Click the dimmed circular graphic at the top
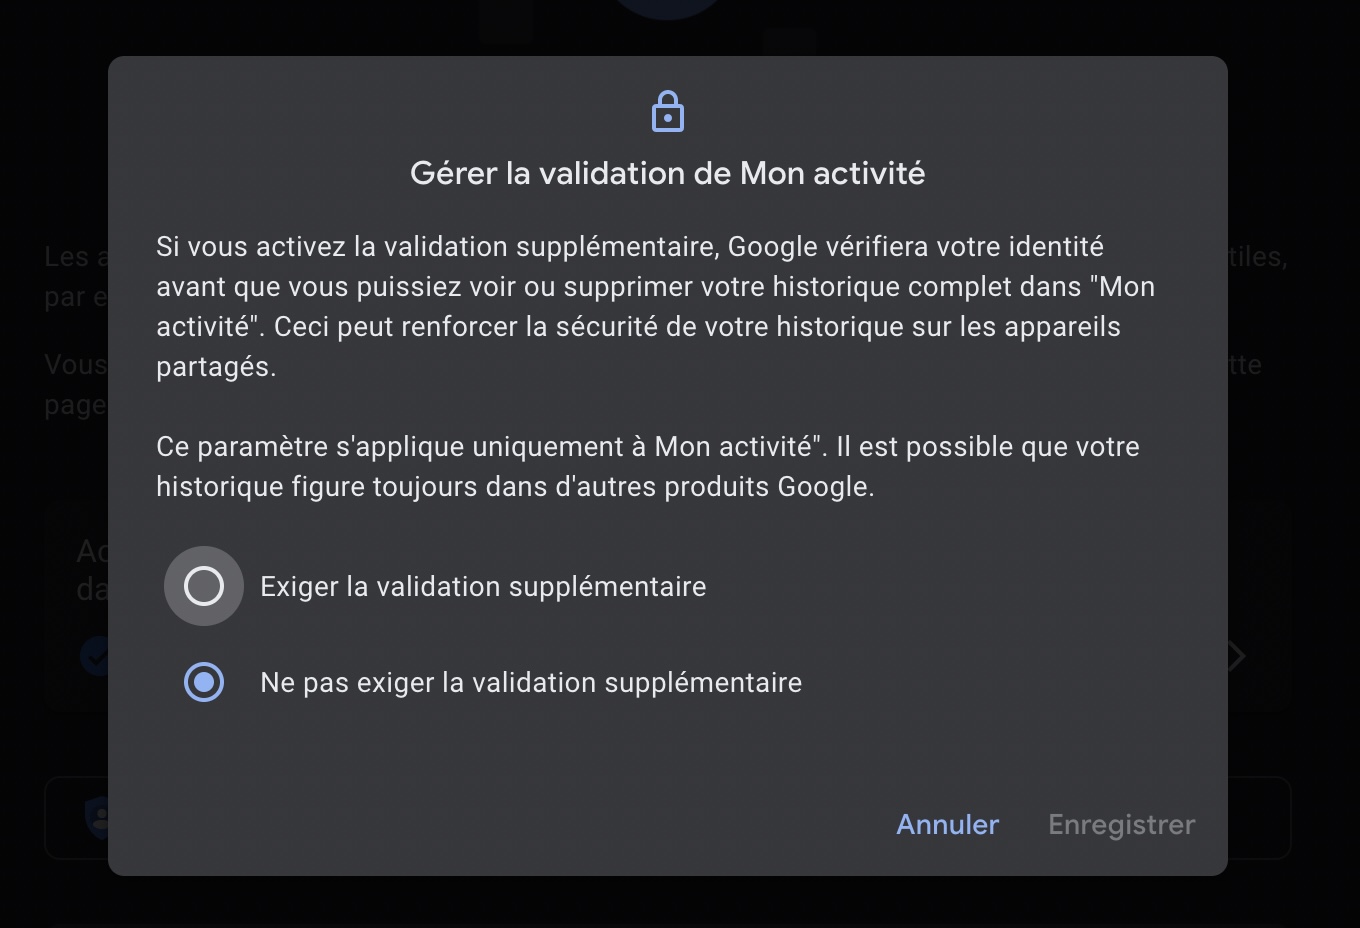The image size is (1360, 928). [x=667, y=10]
